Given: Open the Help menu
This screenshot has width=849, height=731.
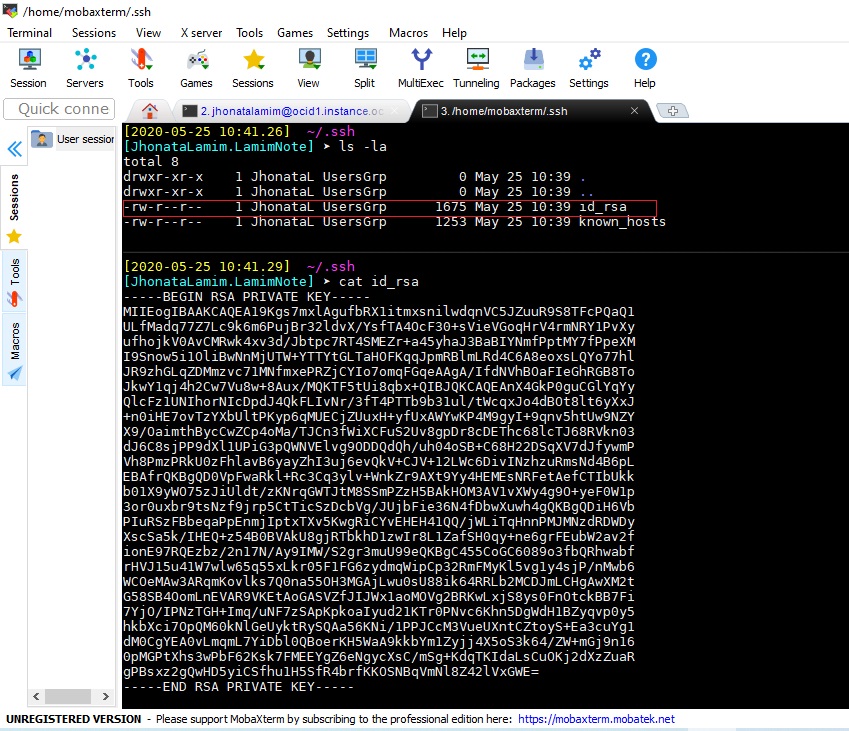Looking at the screenshot, I should pyautogui.click(x=454, y=33).
